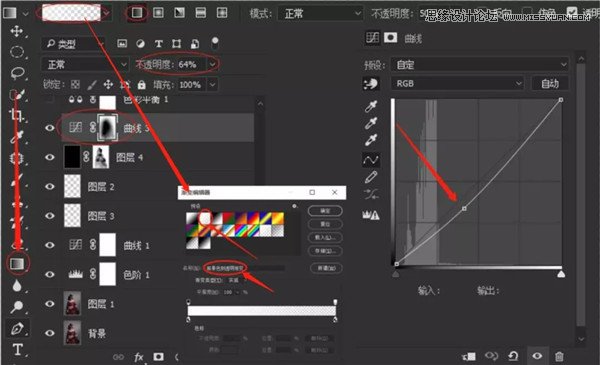Click 确定 OK in gradient editor
This screenshot has height=365, width=600.
[x=325, y=211]
